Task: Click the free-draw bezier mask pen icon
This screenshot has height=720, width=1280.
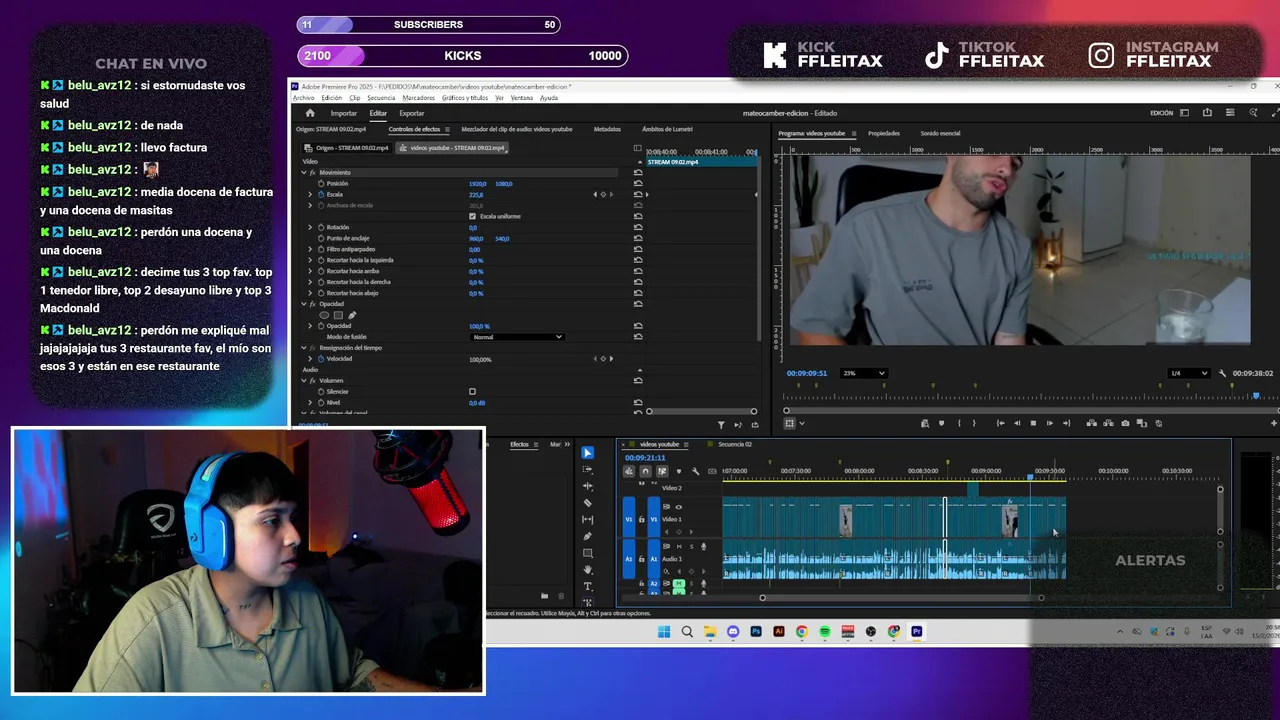Action: [x=352, y=315]
